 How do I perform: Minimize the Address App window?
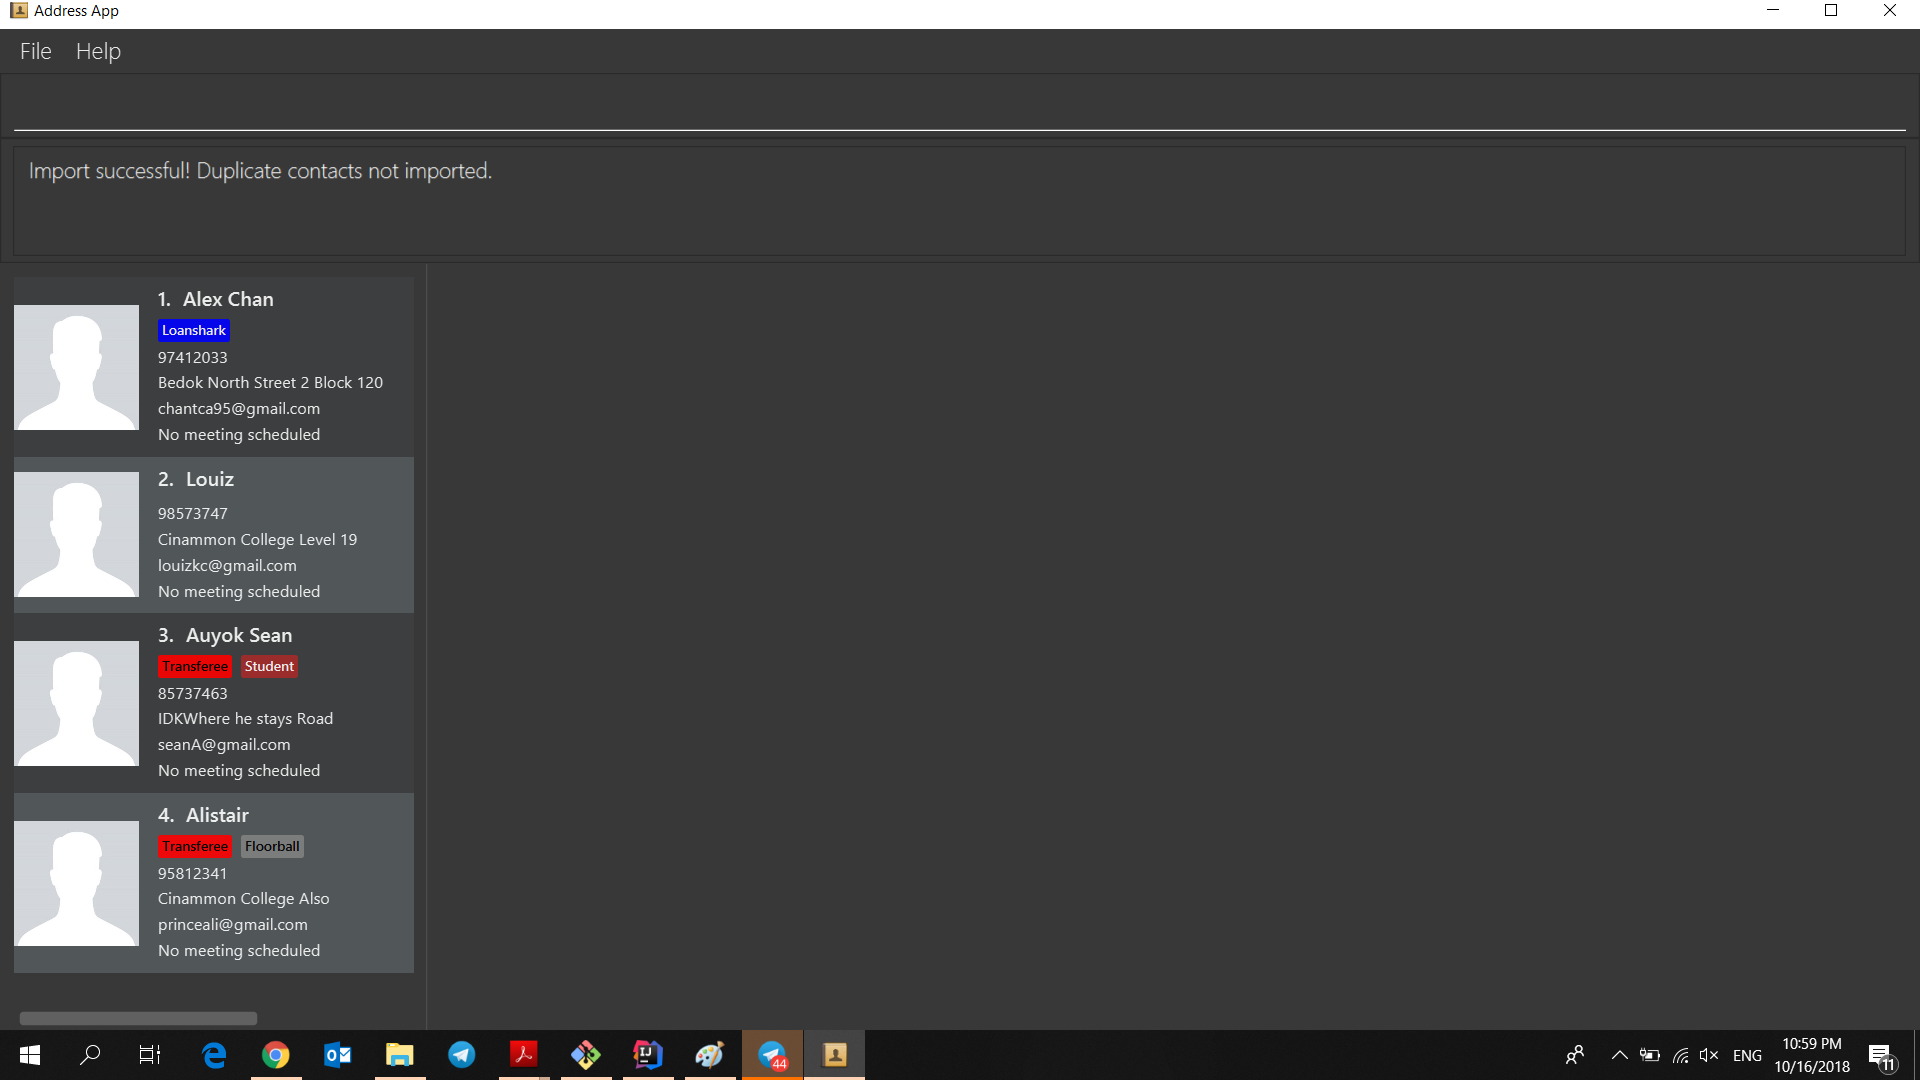[1774, 11]
